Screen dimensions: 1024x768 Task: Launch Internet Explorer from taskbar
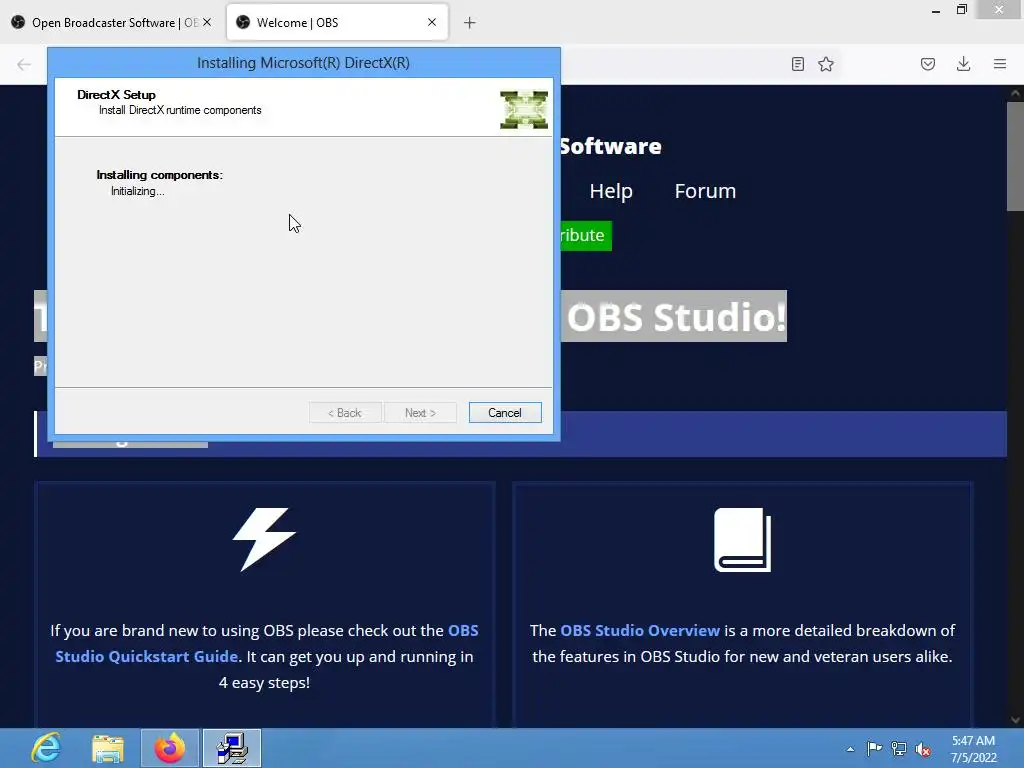46,748
